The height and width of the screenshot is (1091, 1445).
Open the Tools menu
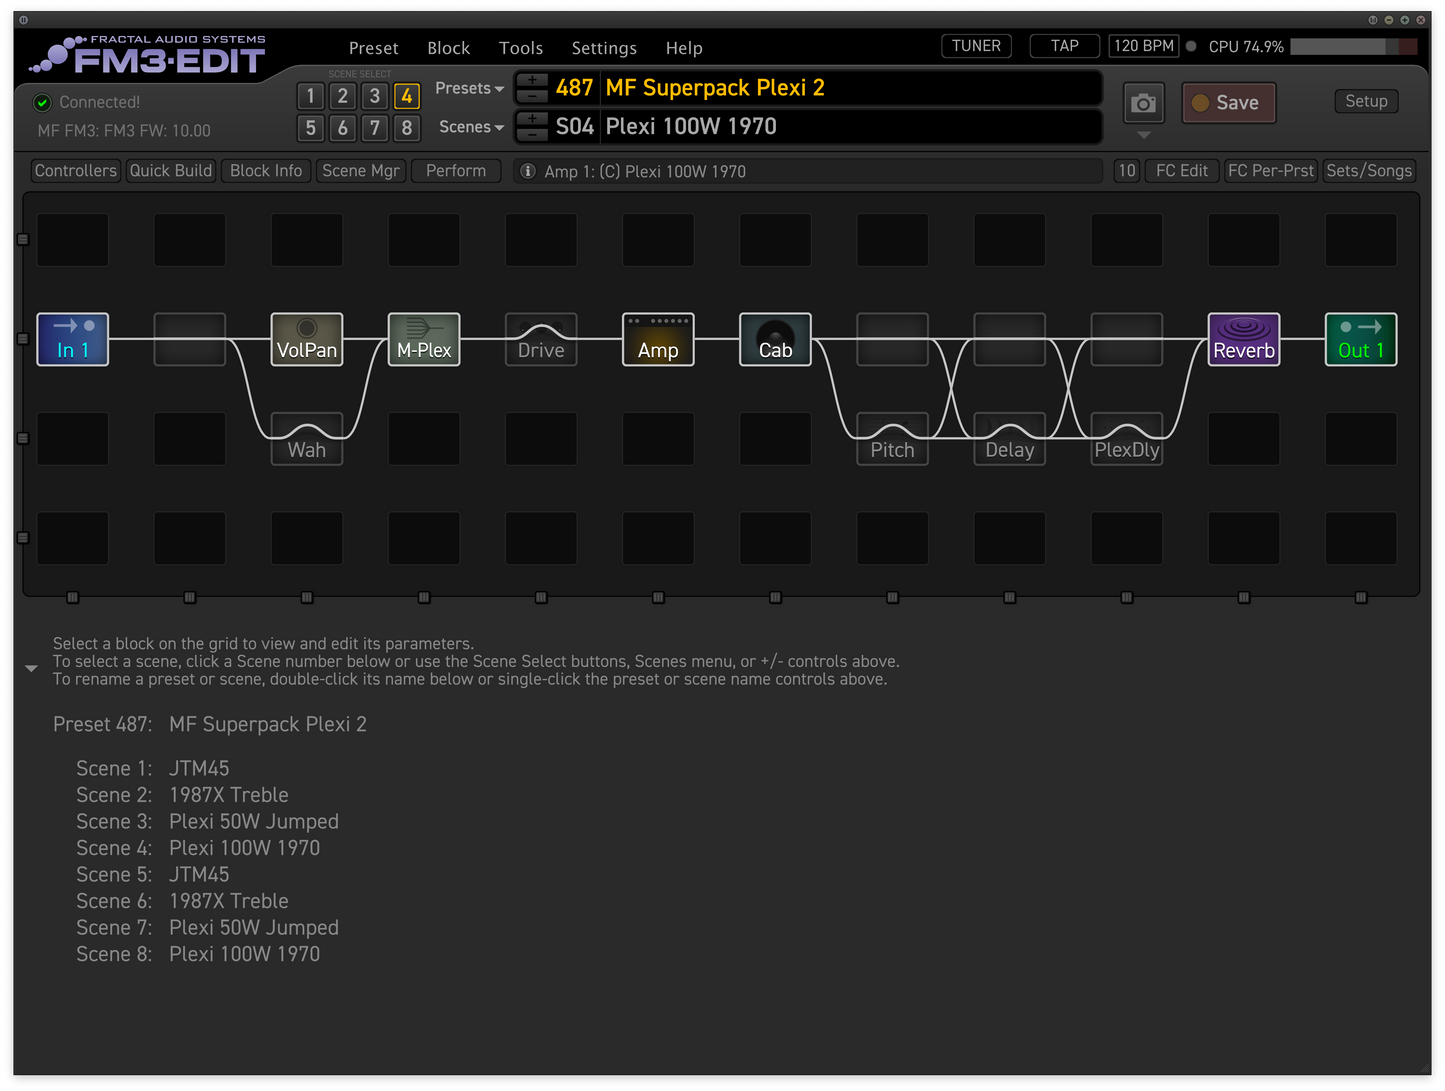tap(520, 47)
